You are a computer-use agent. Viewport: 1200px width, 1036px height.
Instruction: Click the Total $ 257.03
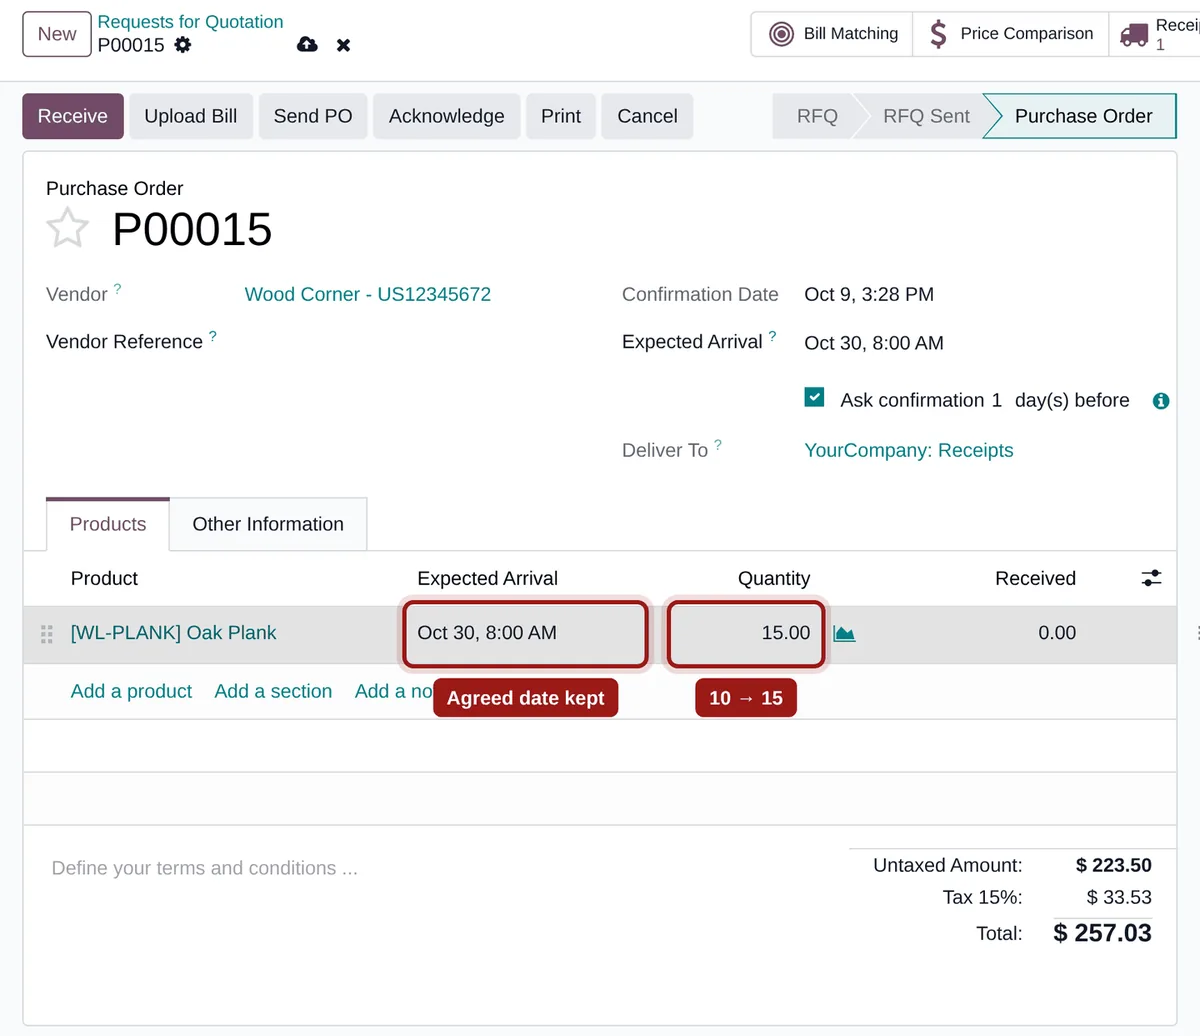[1102, 933]
